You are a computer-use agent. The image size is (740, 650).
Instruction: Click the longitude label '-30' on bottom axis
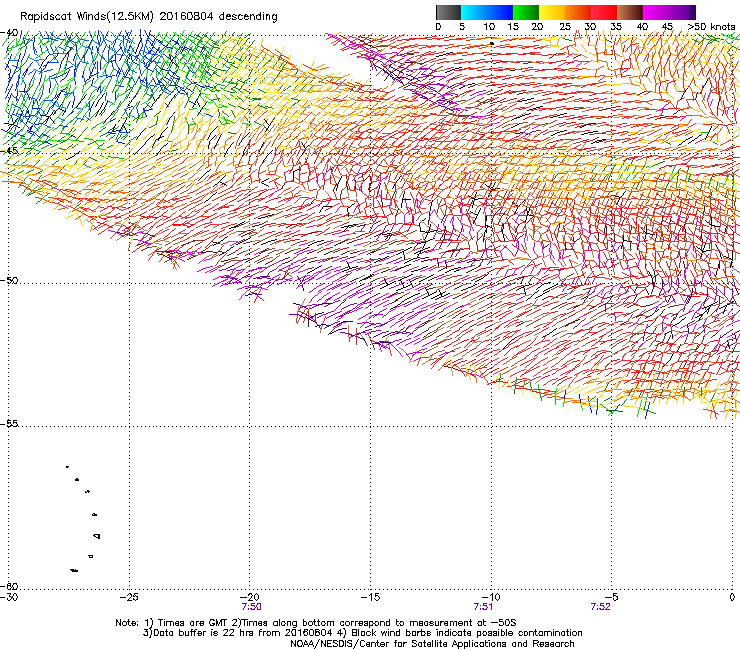[9, 597]
